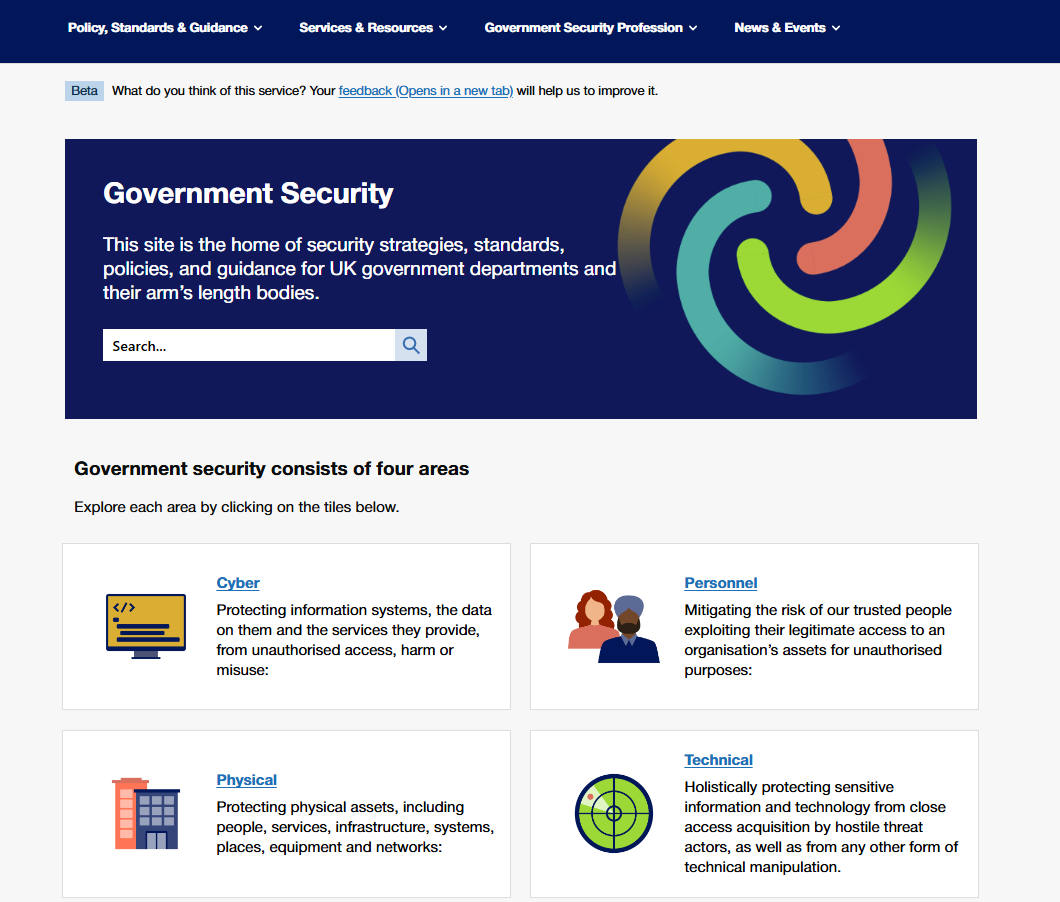
Task: Click the Technical radar target icon
Action: 614,813
